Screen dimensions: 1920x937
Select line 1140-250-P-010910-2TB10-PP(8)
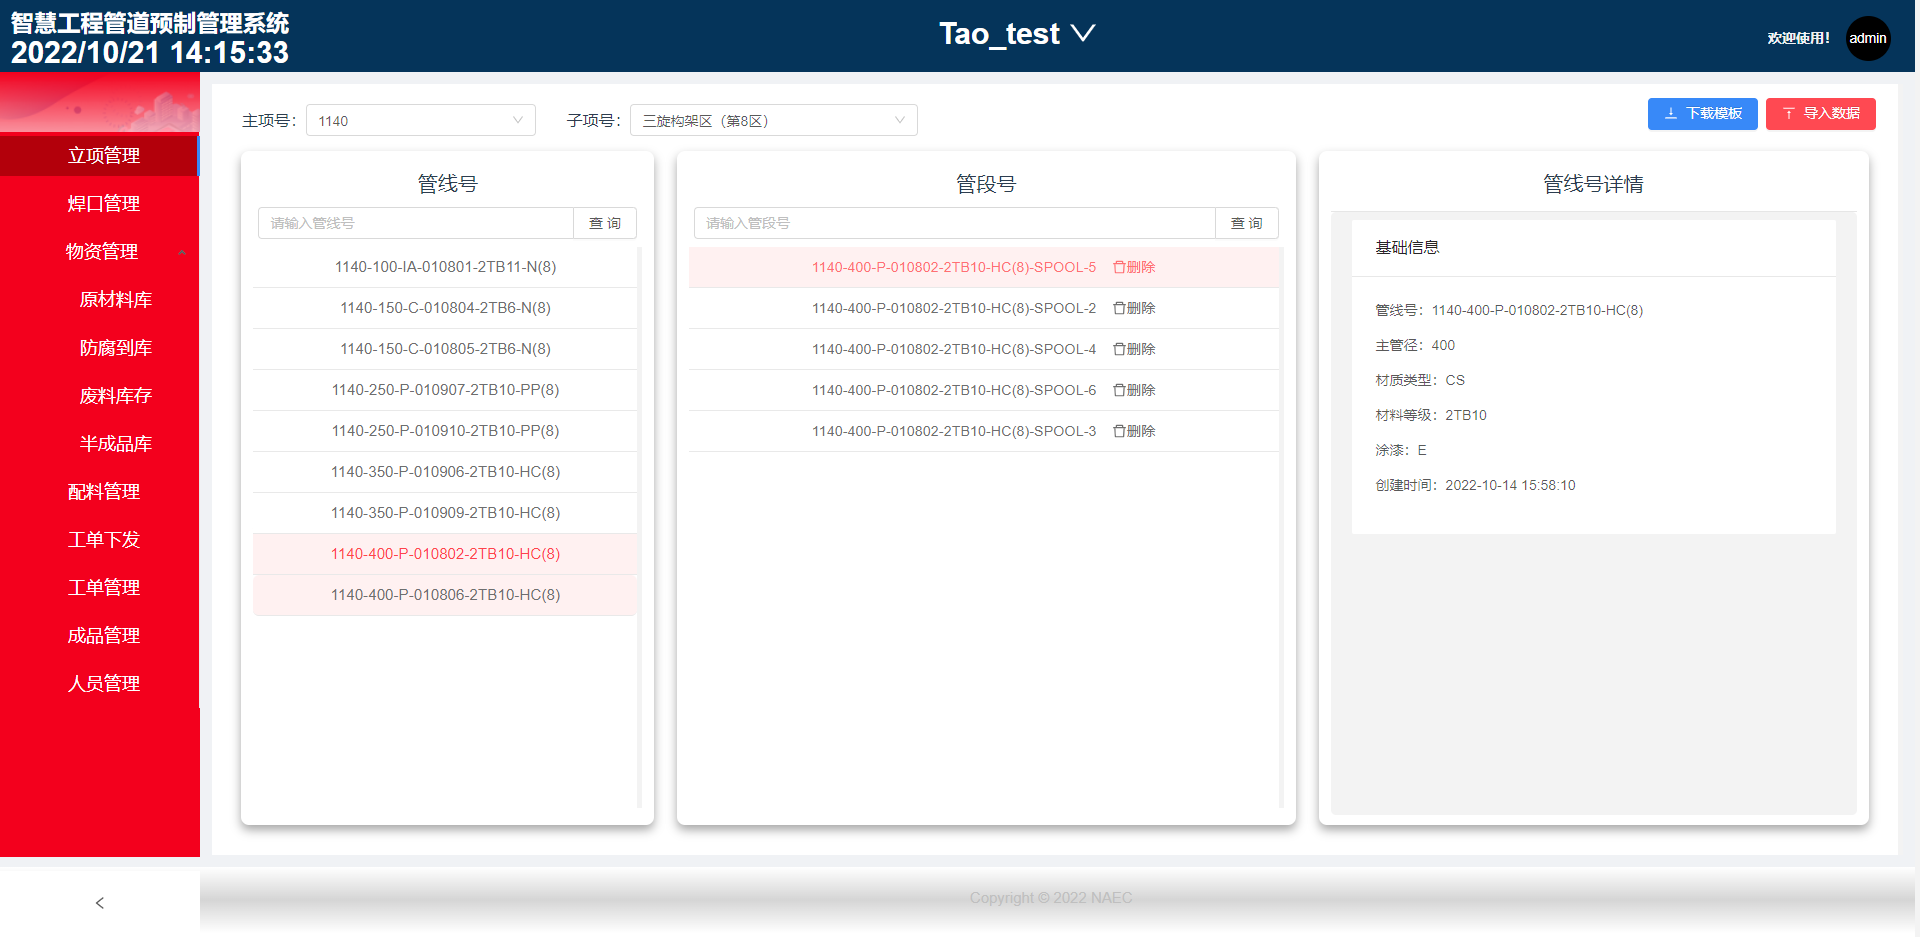tap(445, 431)
